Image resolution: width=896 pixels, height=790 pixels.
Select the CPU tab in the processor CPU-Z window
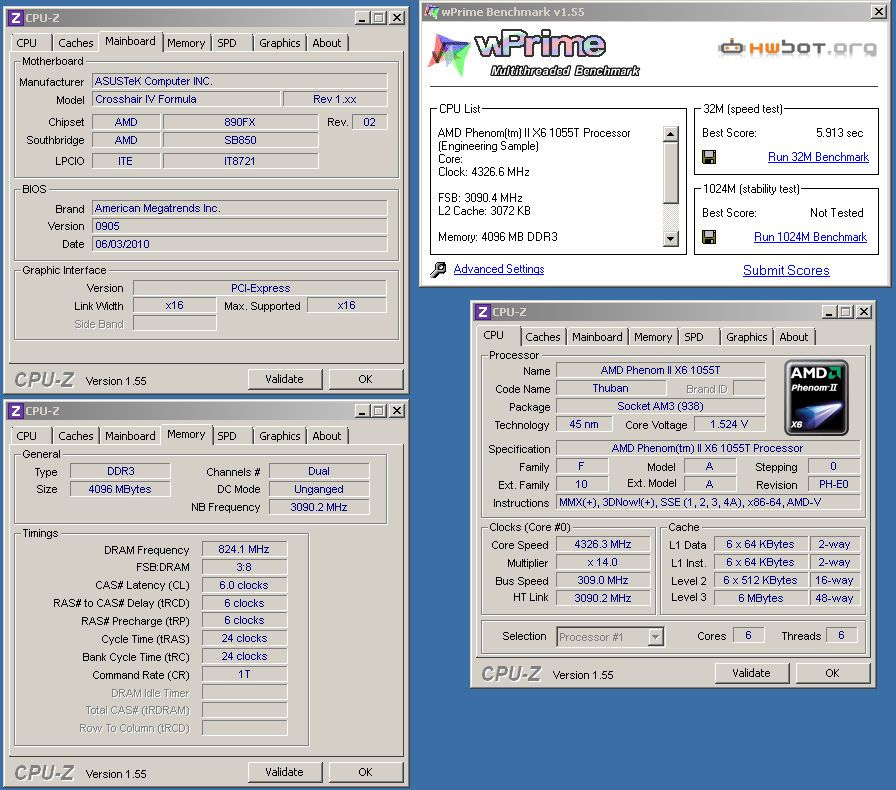tap(494, 336)
